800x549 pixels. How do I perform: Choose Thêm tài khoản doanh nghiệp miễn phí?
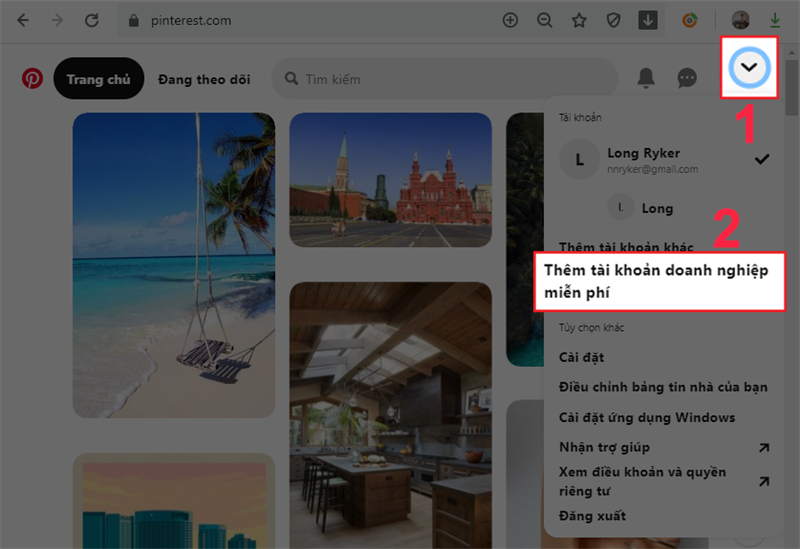659,281
